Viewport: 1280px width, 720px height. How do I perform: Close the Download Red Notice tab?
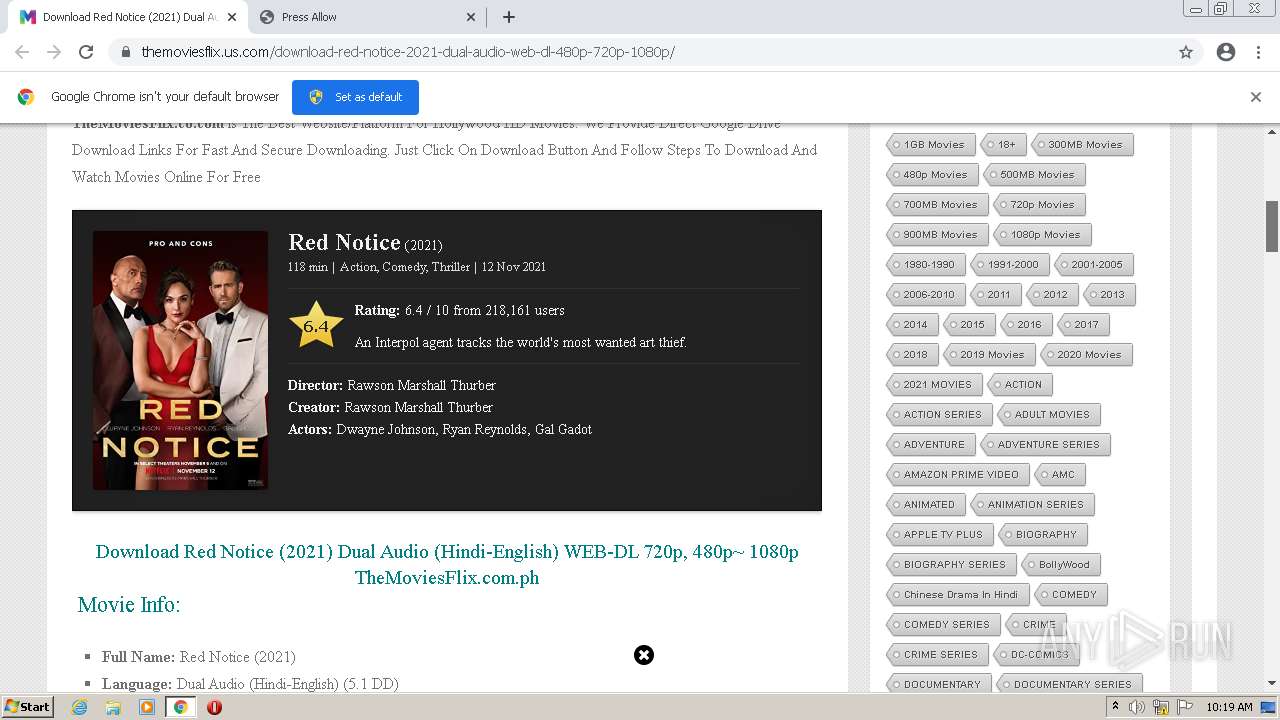tap(232, 17)
